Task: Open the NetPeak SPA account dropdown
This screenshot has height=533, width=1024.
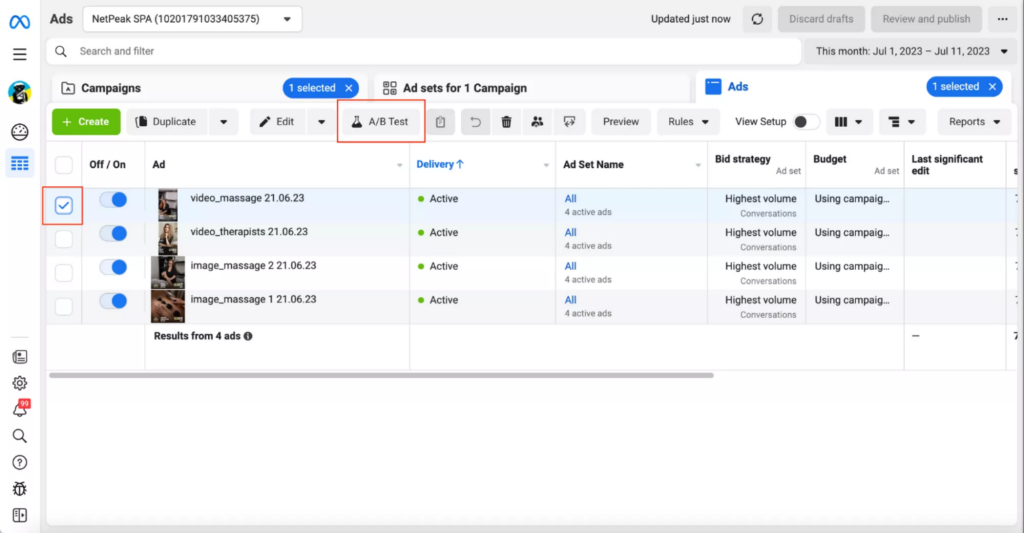Action: 192,19
